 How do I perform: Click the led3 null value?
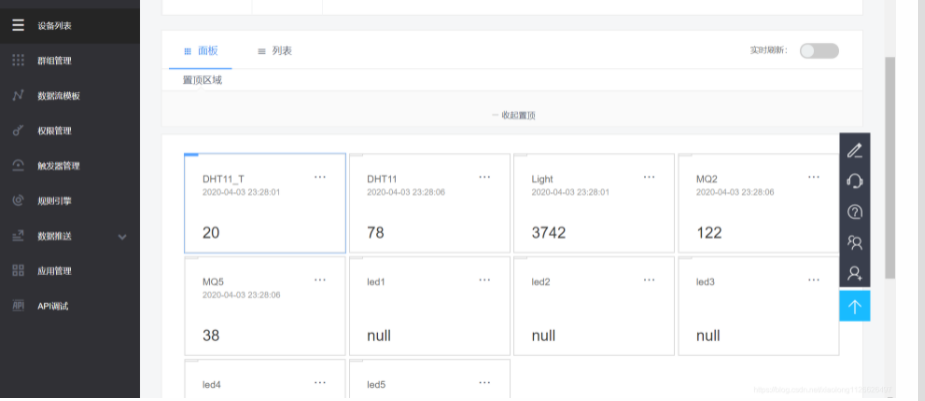click(x=708, y=336)
